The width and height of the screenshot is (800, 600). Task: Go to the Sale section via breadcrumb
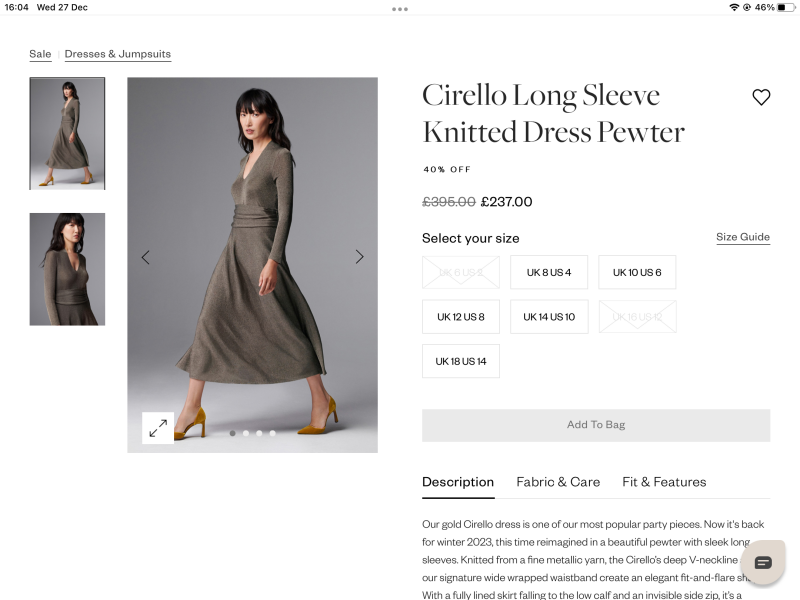pos(40,53)
